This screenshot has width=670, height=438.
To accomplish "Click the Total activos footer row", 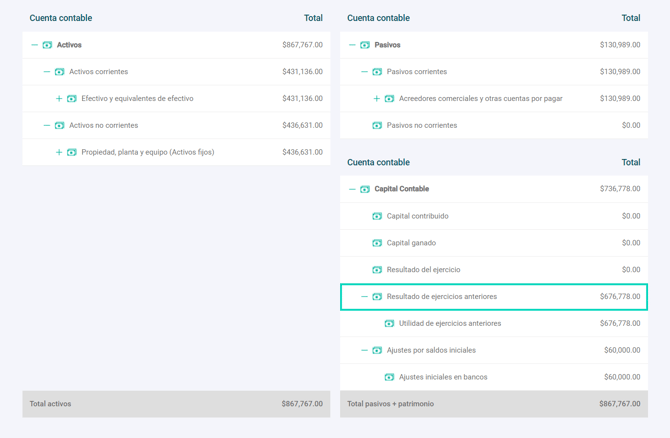I will [176, 404].
